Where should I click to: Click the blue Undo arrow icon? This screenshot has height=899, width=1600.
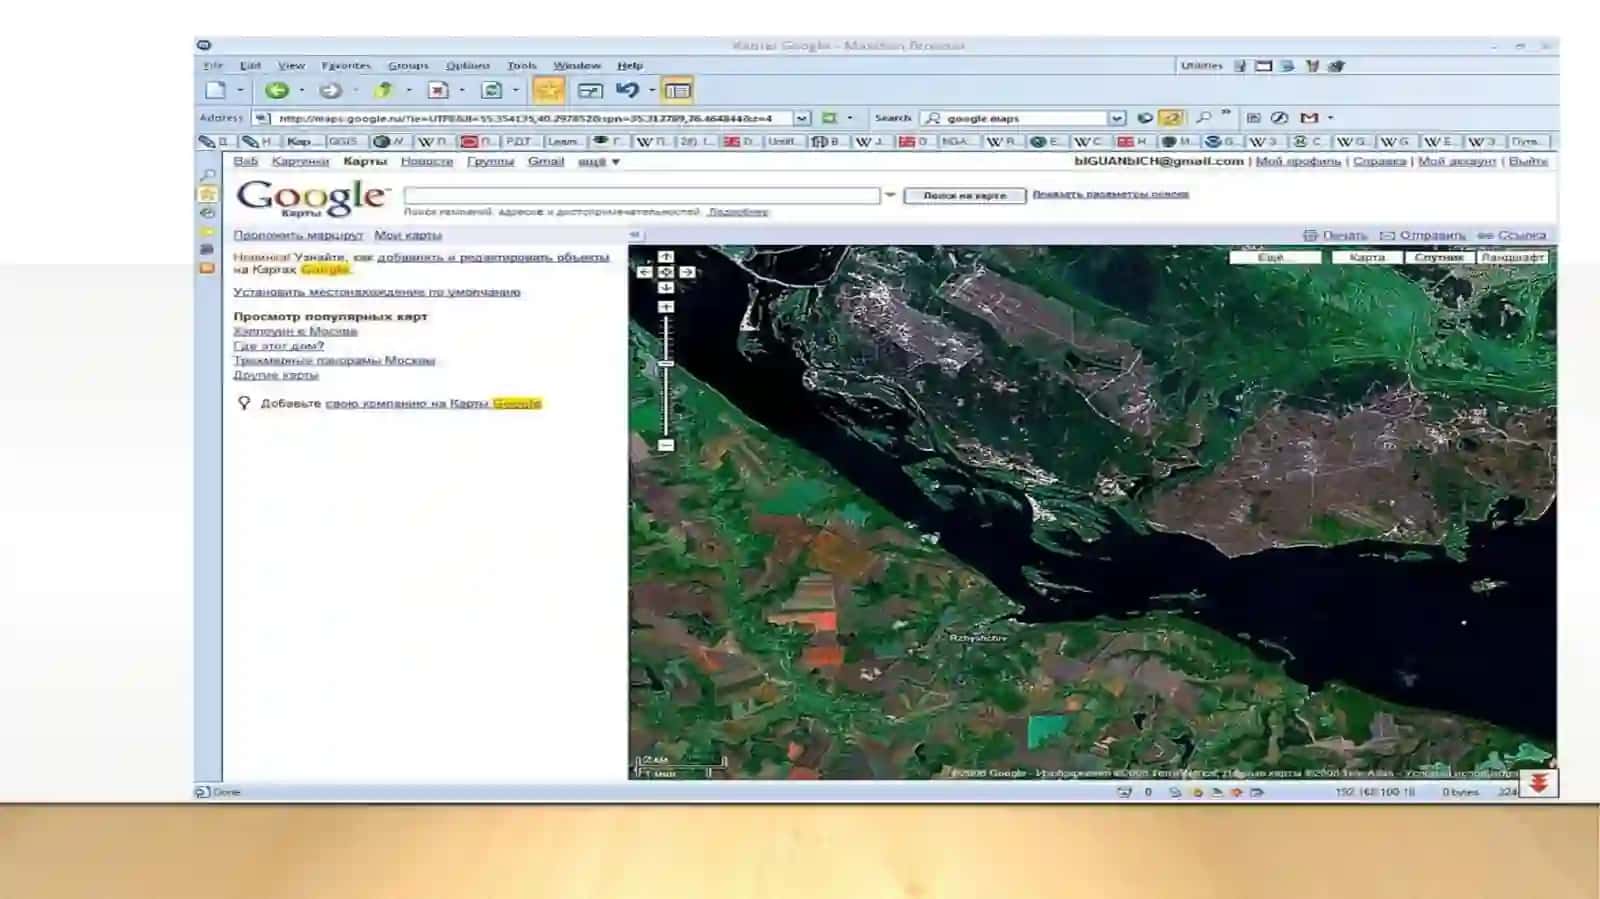[x=627, y=90]
